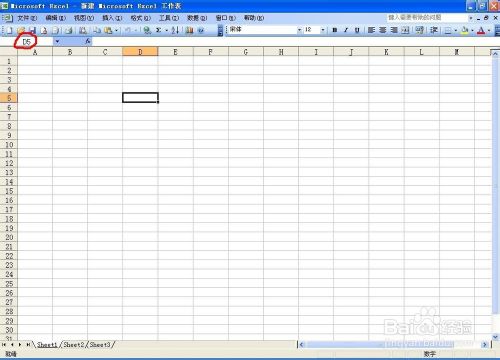Viewport: 500px width, 360px height.
Task: Toggle Center alignment
Action: click(383, 30)
